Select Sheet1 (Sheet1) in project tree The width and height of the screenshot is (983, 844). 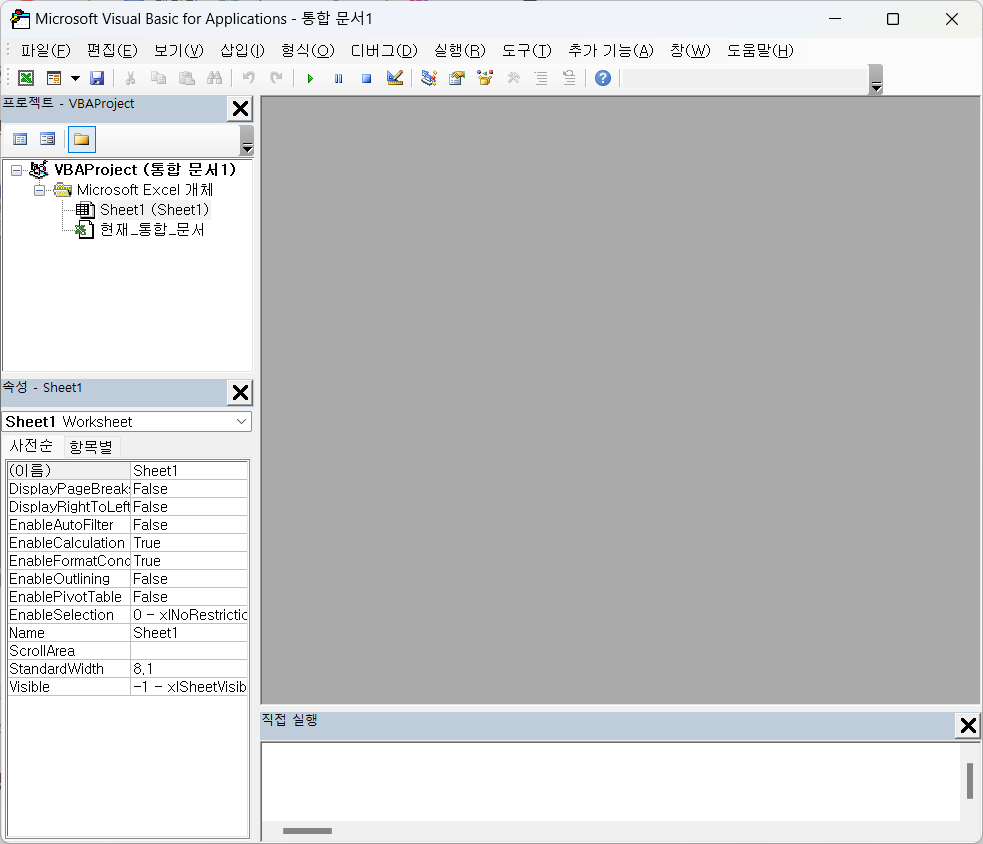(x=154, y=210)
